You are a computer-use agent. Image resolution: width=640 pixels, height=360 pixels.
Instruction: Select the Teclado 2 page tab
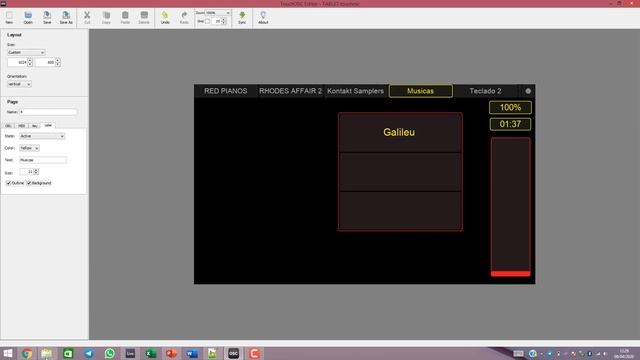pyautogui.click(x=485, y=91)
